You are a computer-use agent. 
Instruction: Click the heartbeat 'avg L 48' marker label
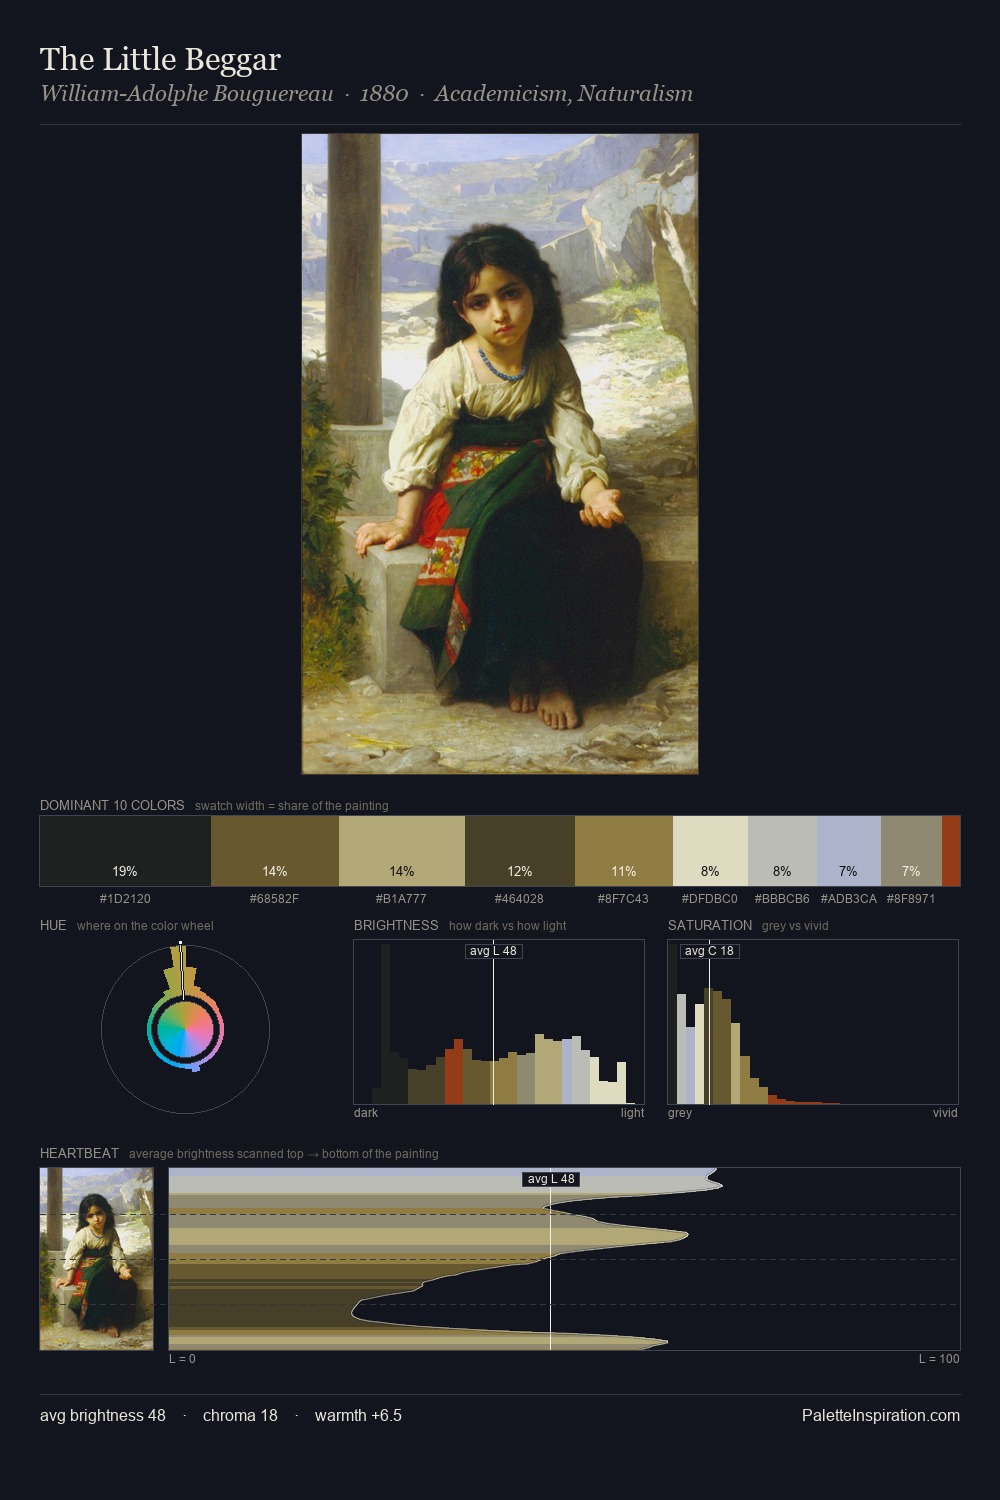click(551, 1179)
